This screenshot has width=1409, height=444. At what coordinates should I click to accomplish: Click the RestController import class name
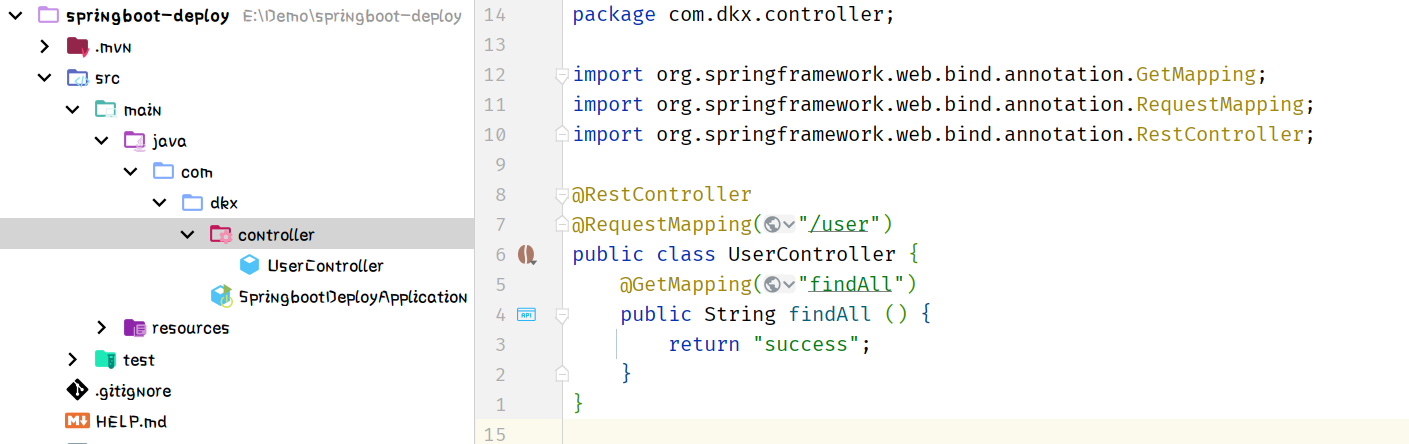coord(1220,134)
